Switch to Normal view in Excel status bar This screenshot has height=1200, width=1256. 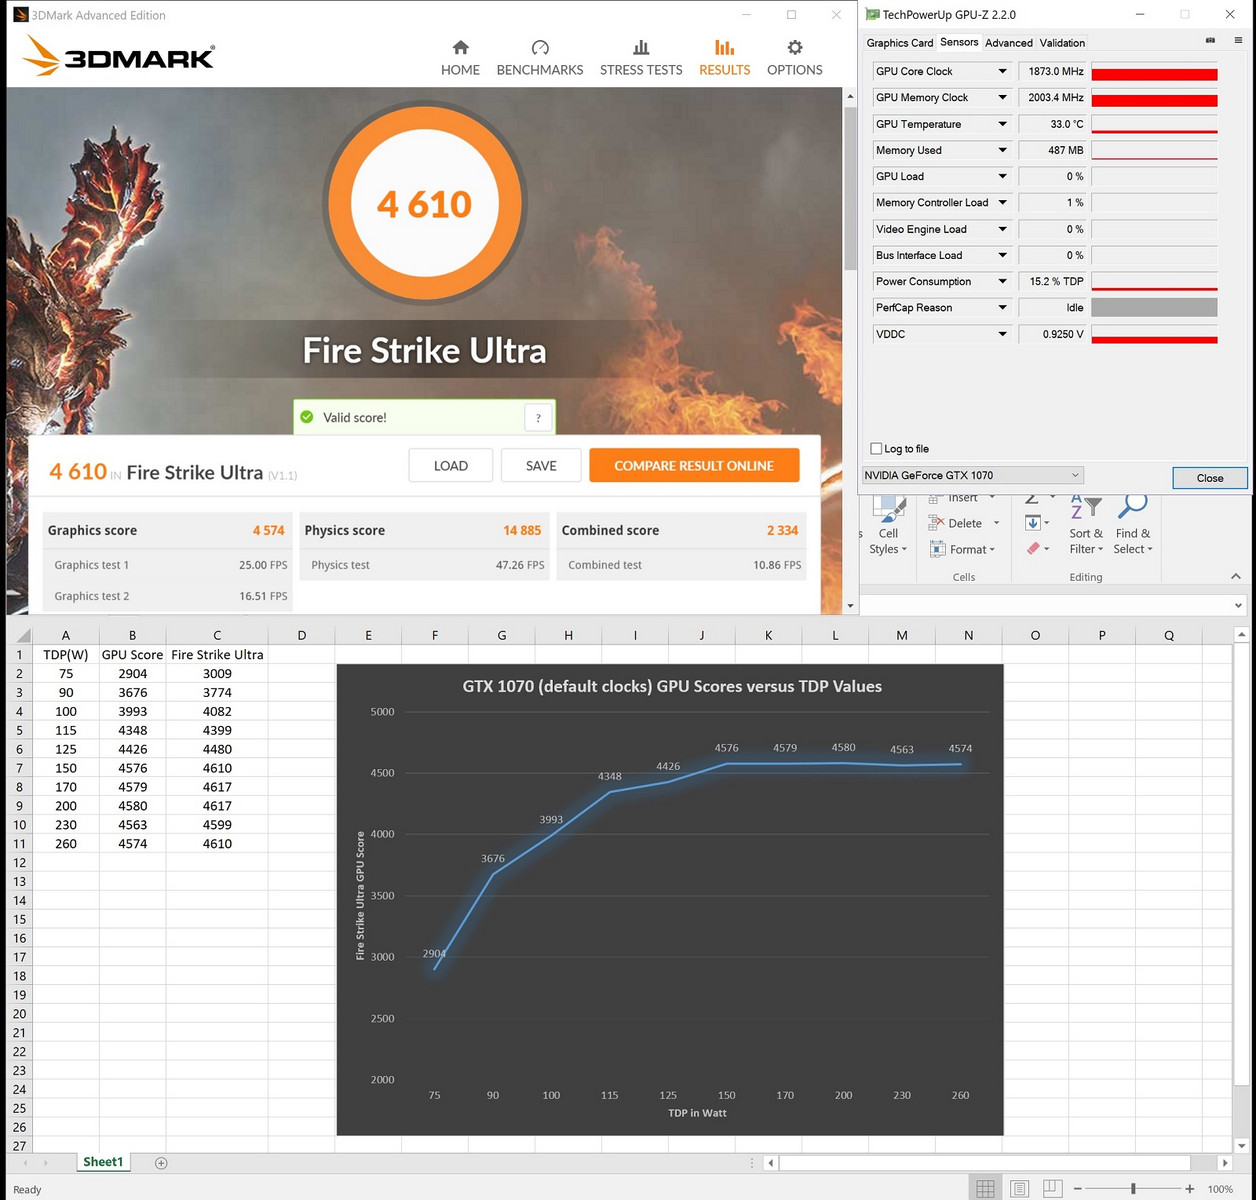[x=985, y=1189]
